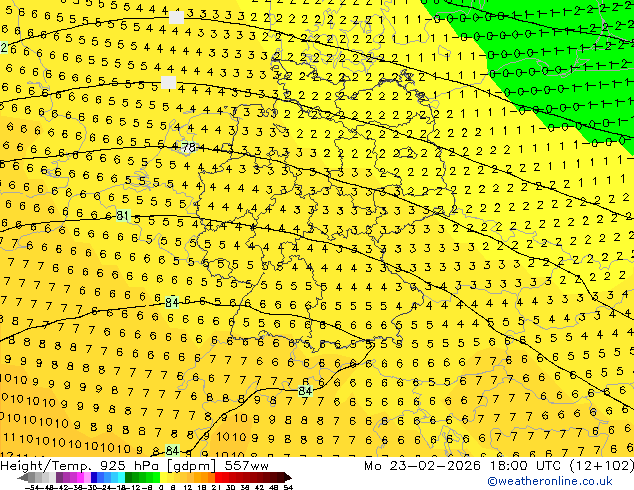Viewport: 634px width, 490px height.
Task: Click the 81 contour height label
Action: 123,216
